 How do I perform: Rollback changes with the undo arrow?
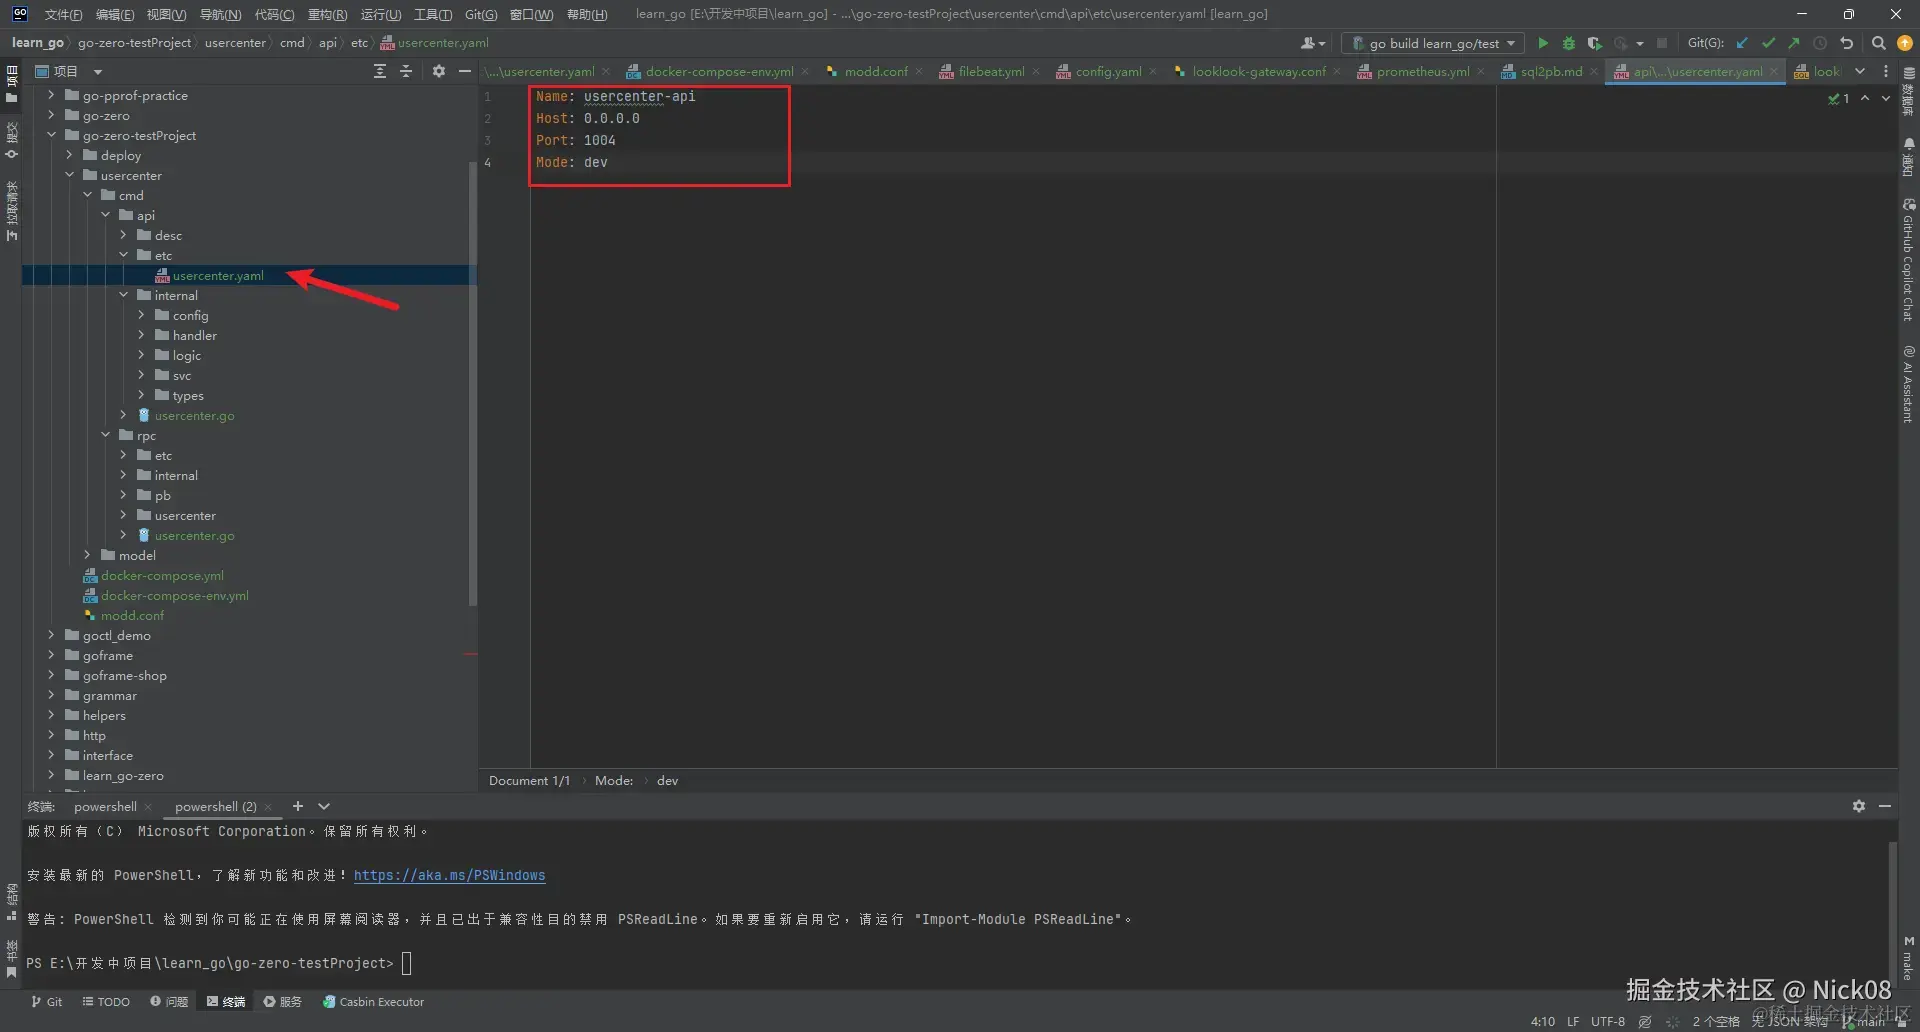pyautogui.click(x=1847, y=43)
